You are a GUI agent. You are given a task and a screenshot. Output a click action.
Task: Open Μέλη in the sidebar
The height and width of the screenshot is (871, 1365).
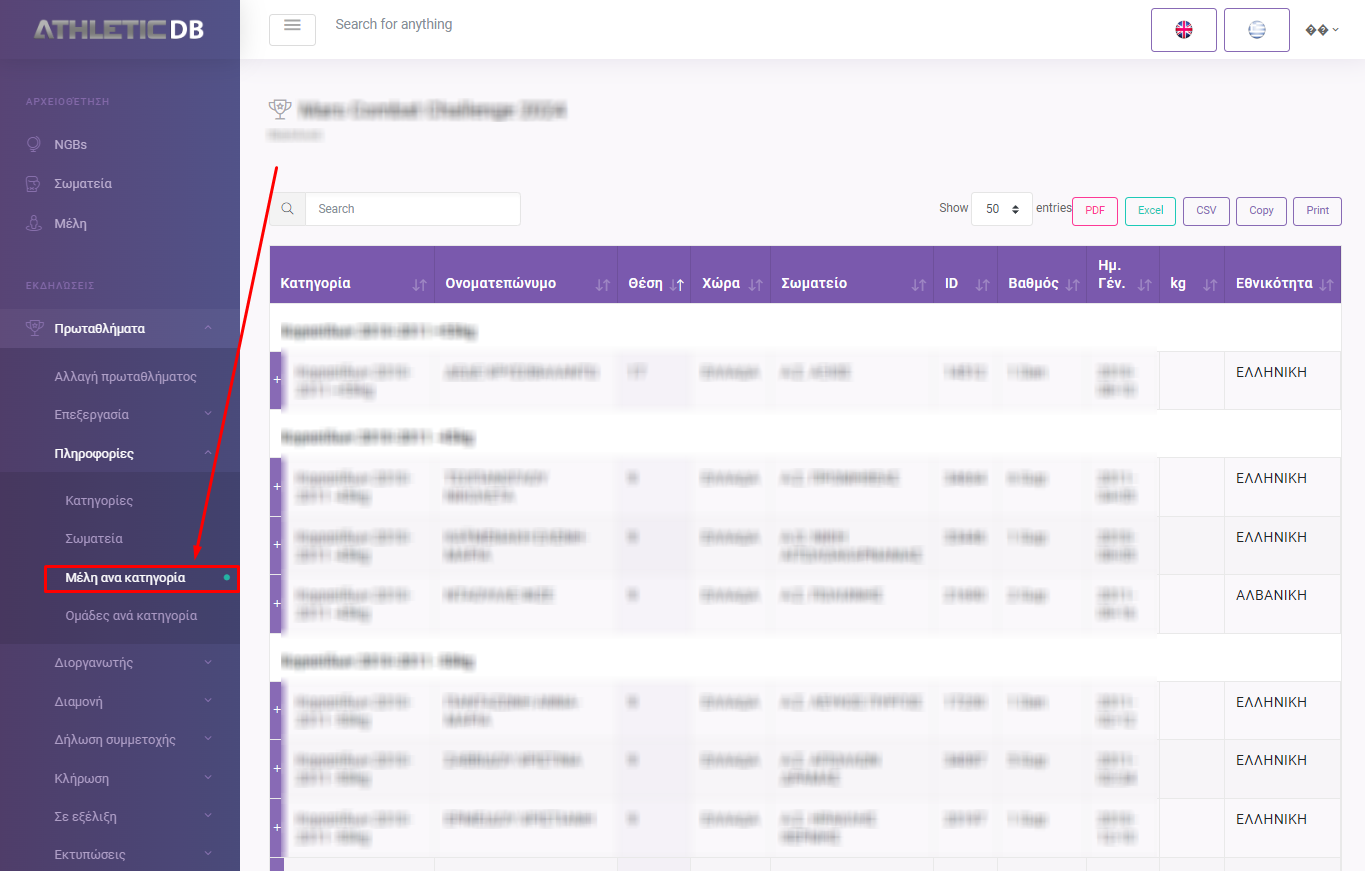70,224
